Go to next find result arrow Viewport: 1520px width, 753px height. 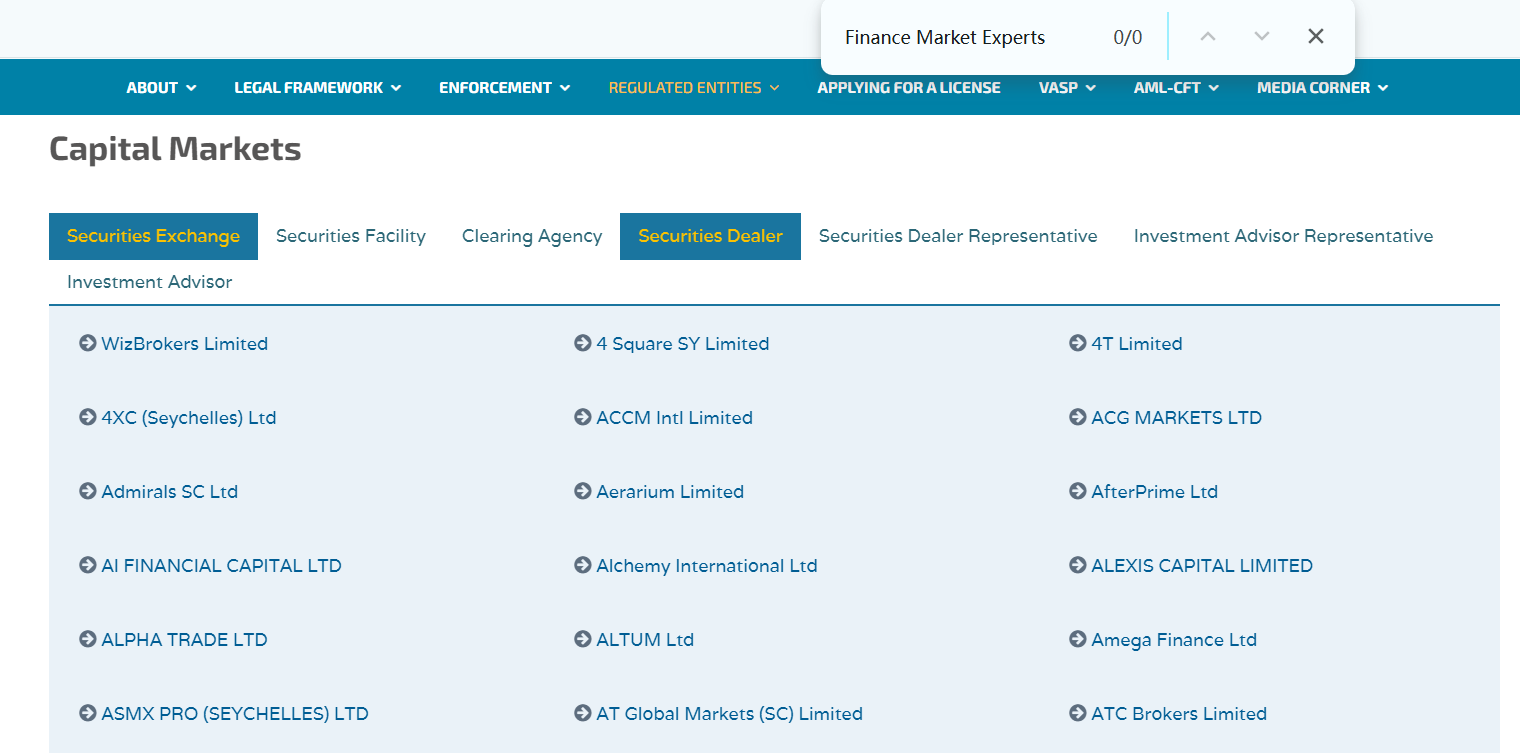point(1262,37)
